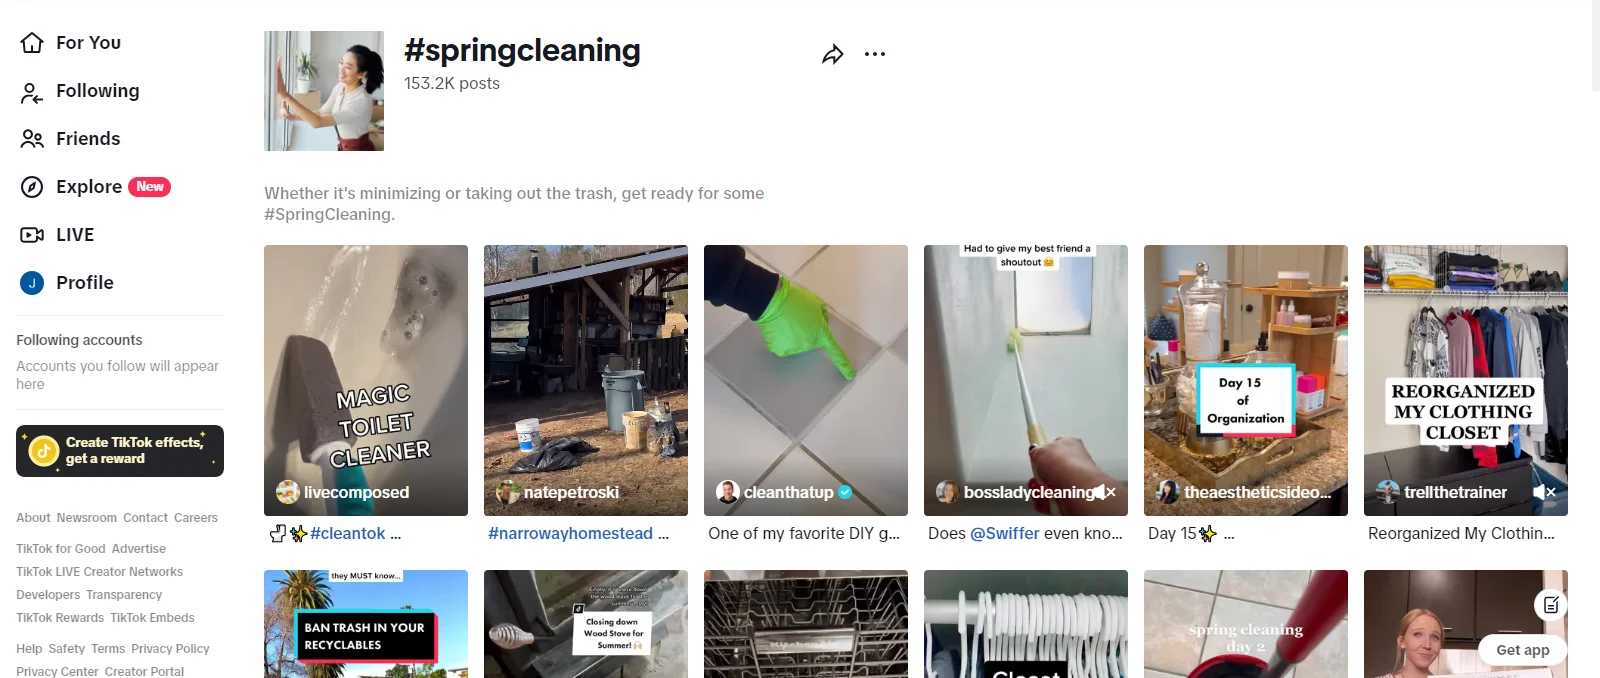Open Explore with the compass icon
Image resolution: width=1600 pixels, height=678 pixels.
tap(95, 187)
